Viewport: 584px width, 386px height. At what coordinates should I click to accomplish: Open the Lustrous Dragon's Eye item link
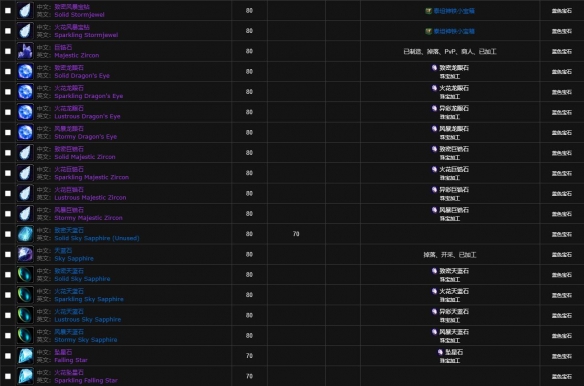click(x=87, y=116)
